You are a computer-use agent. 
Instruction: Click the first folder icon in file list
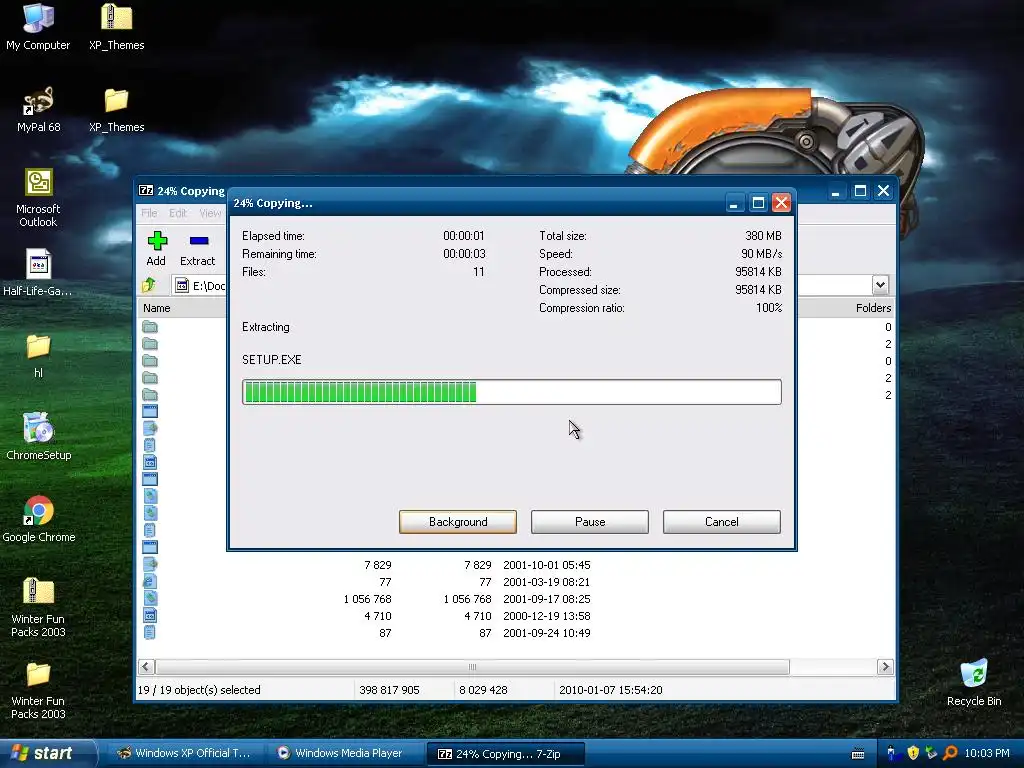click(x=150, y=327)
